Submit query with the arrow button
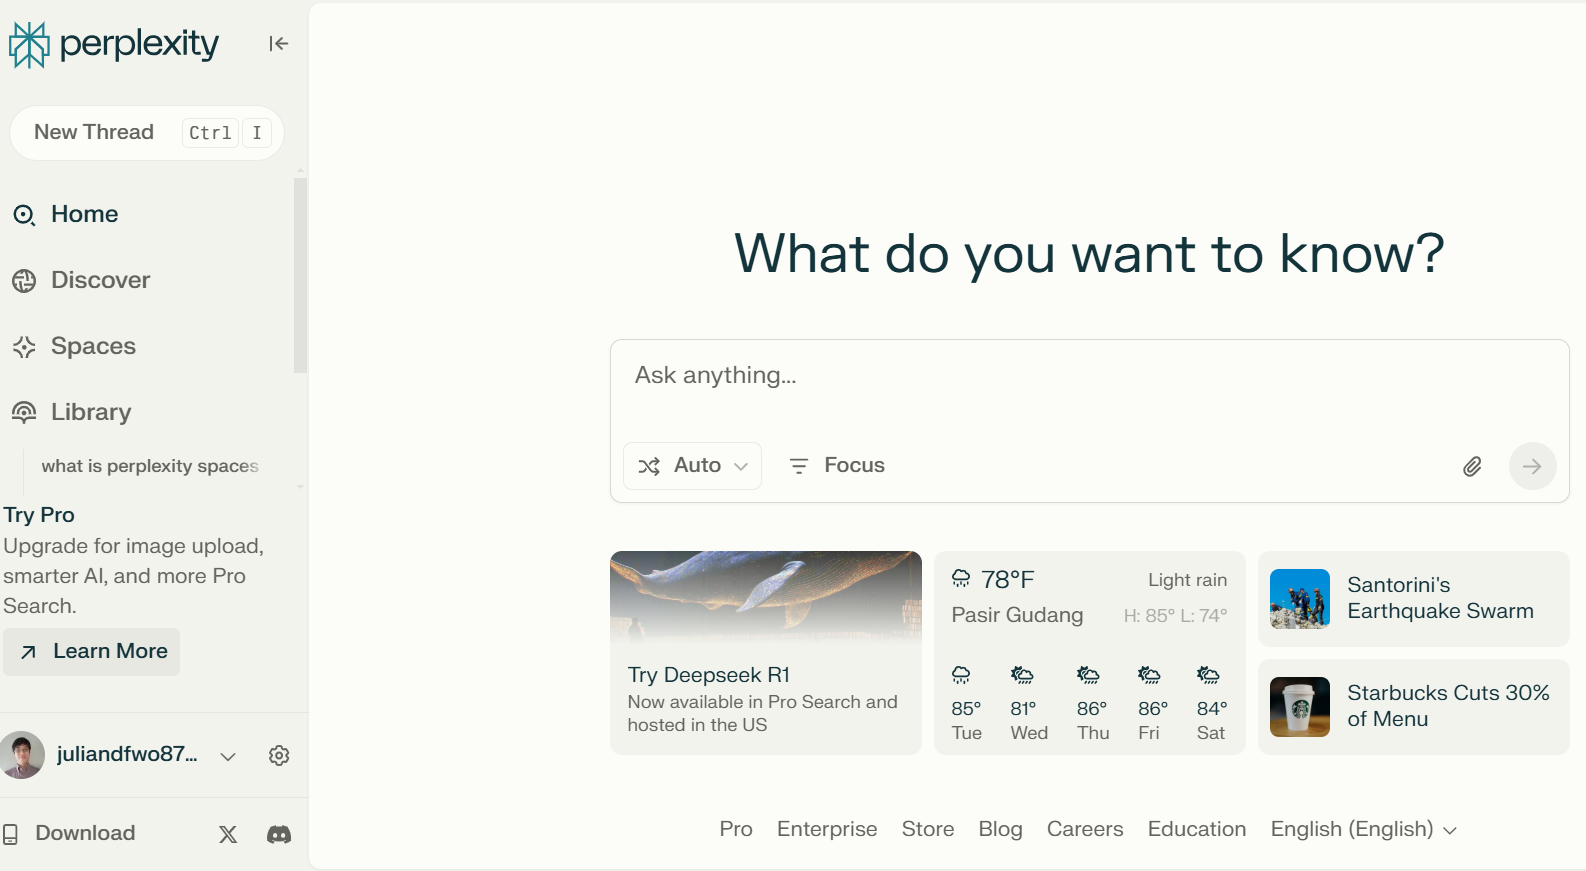 point(1532,466)
